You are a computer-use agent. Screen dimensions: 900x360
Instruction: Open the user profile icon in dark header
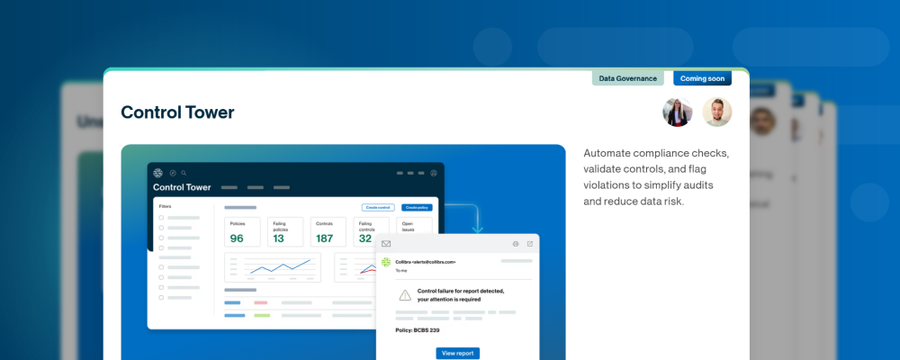pyautogui.click(x=434, y=173)
